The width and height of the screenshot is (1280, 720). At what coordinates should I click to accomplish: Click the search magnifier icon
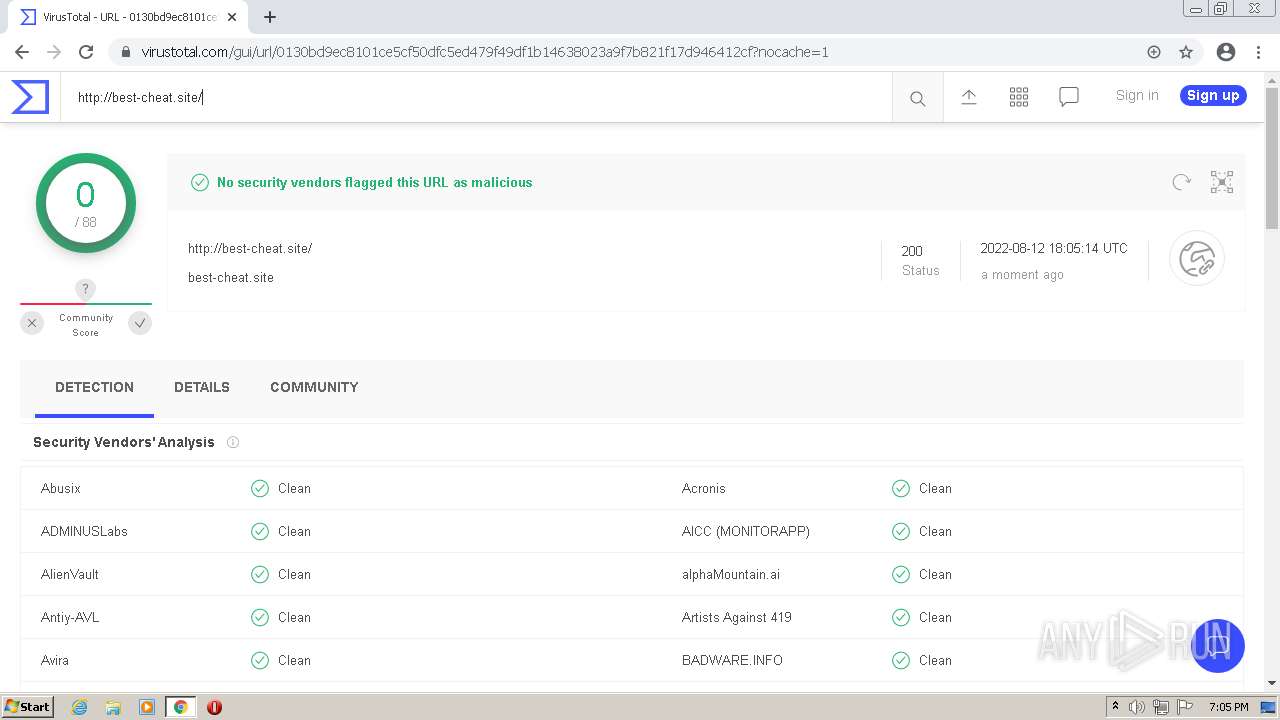pos(917,98)
